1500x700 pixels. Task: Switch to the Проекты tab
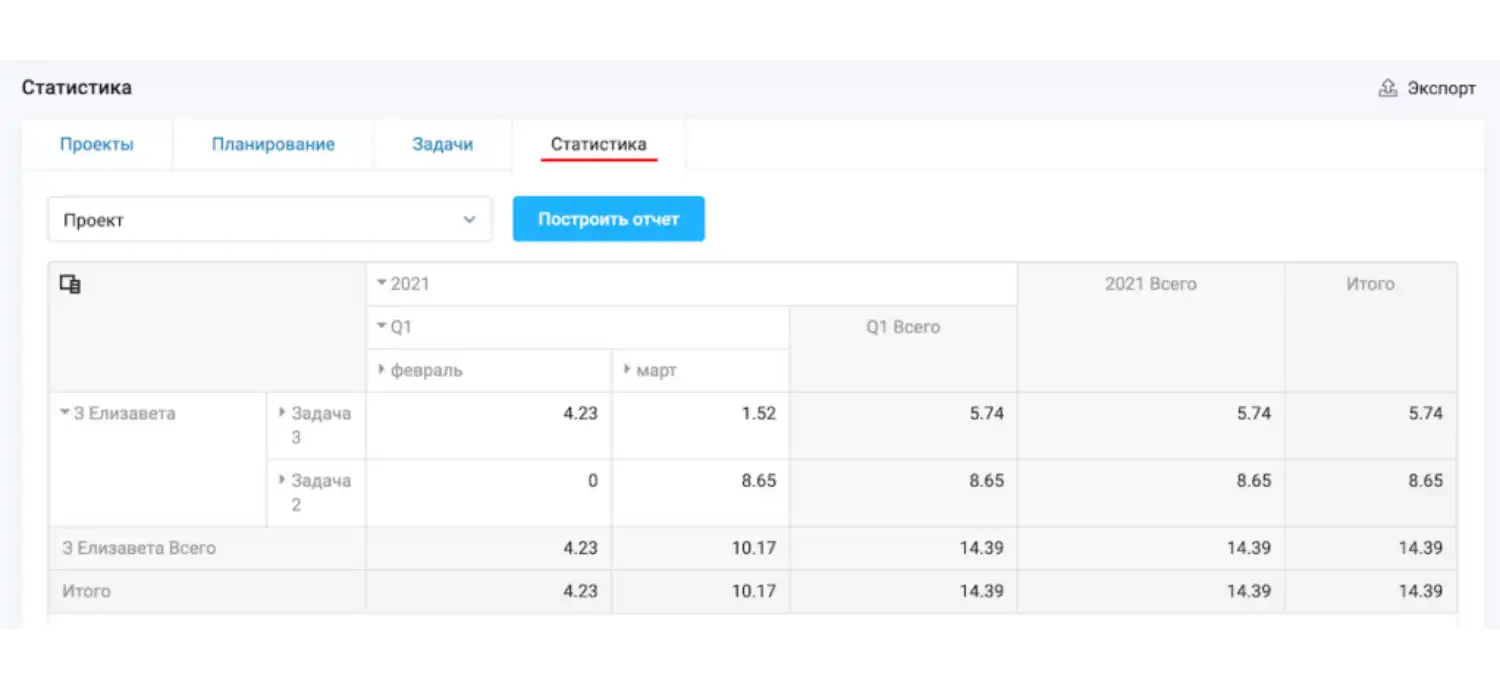click(97, 143)
